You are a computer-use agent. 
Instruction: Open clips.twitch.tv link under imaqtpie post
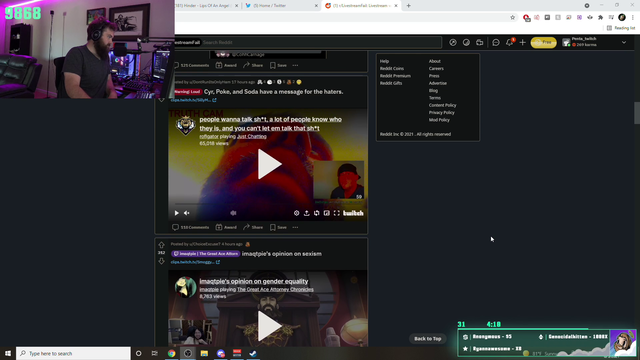[x=195, y=262]
